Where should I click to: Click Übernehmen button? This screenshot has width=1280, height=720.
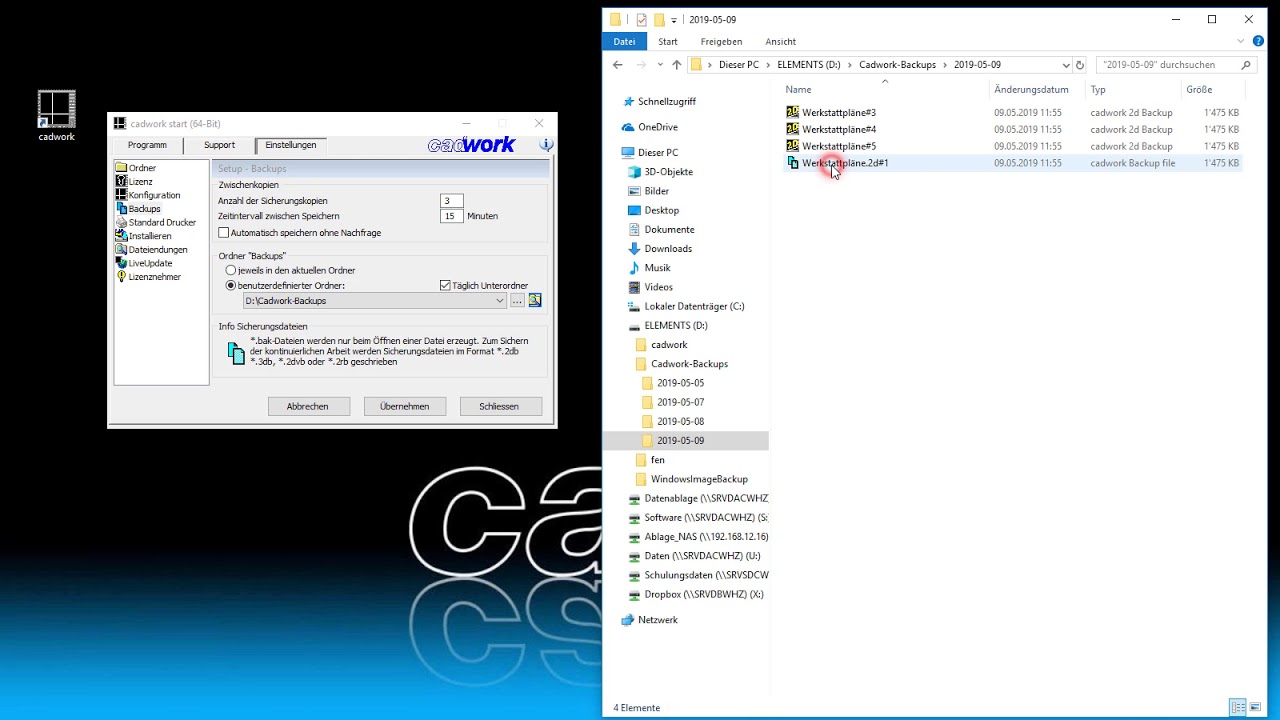click(x=405, y=406)
